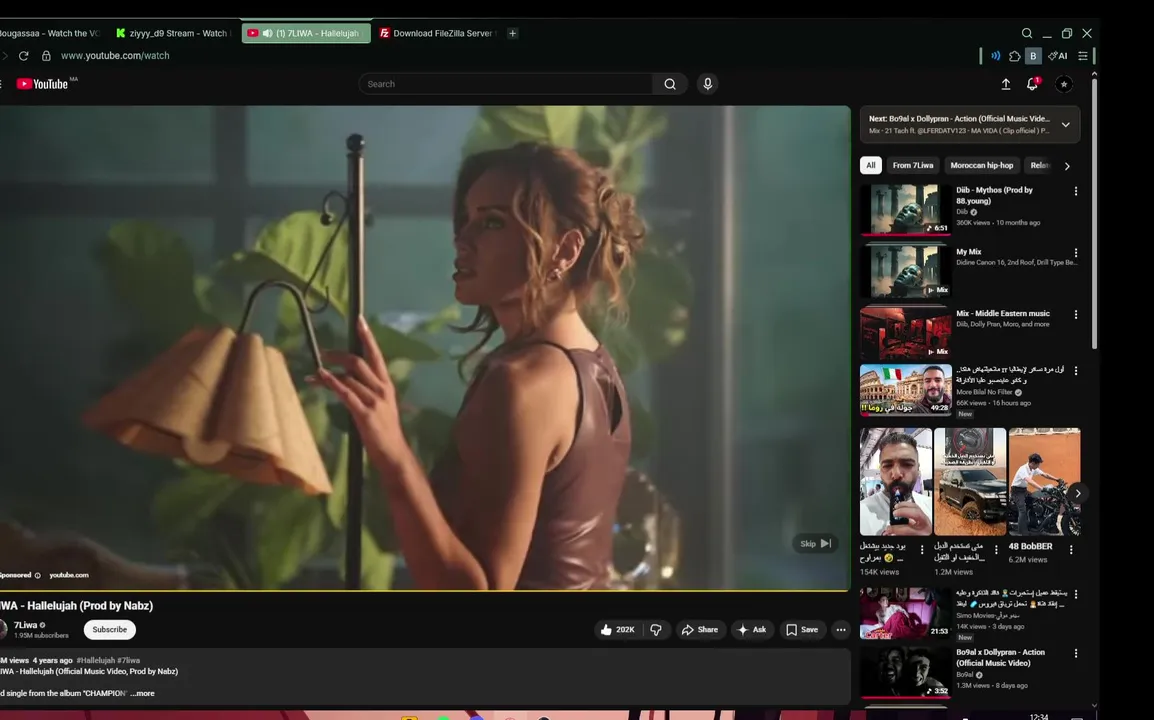Open the My Mix playlist thumbnail

(x=905, y=271)
